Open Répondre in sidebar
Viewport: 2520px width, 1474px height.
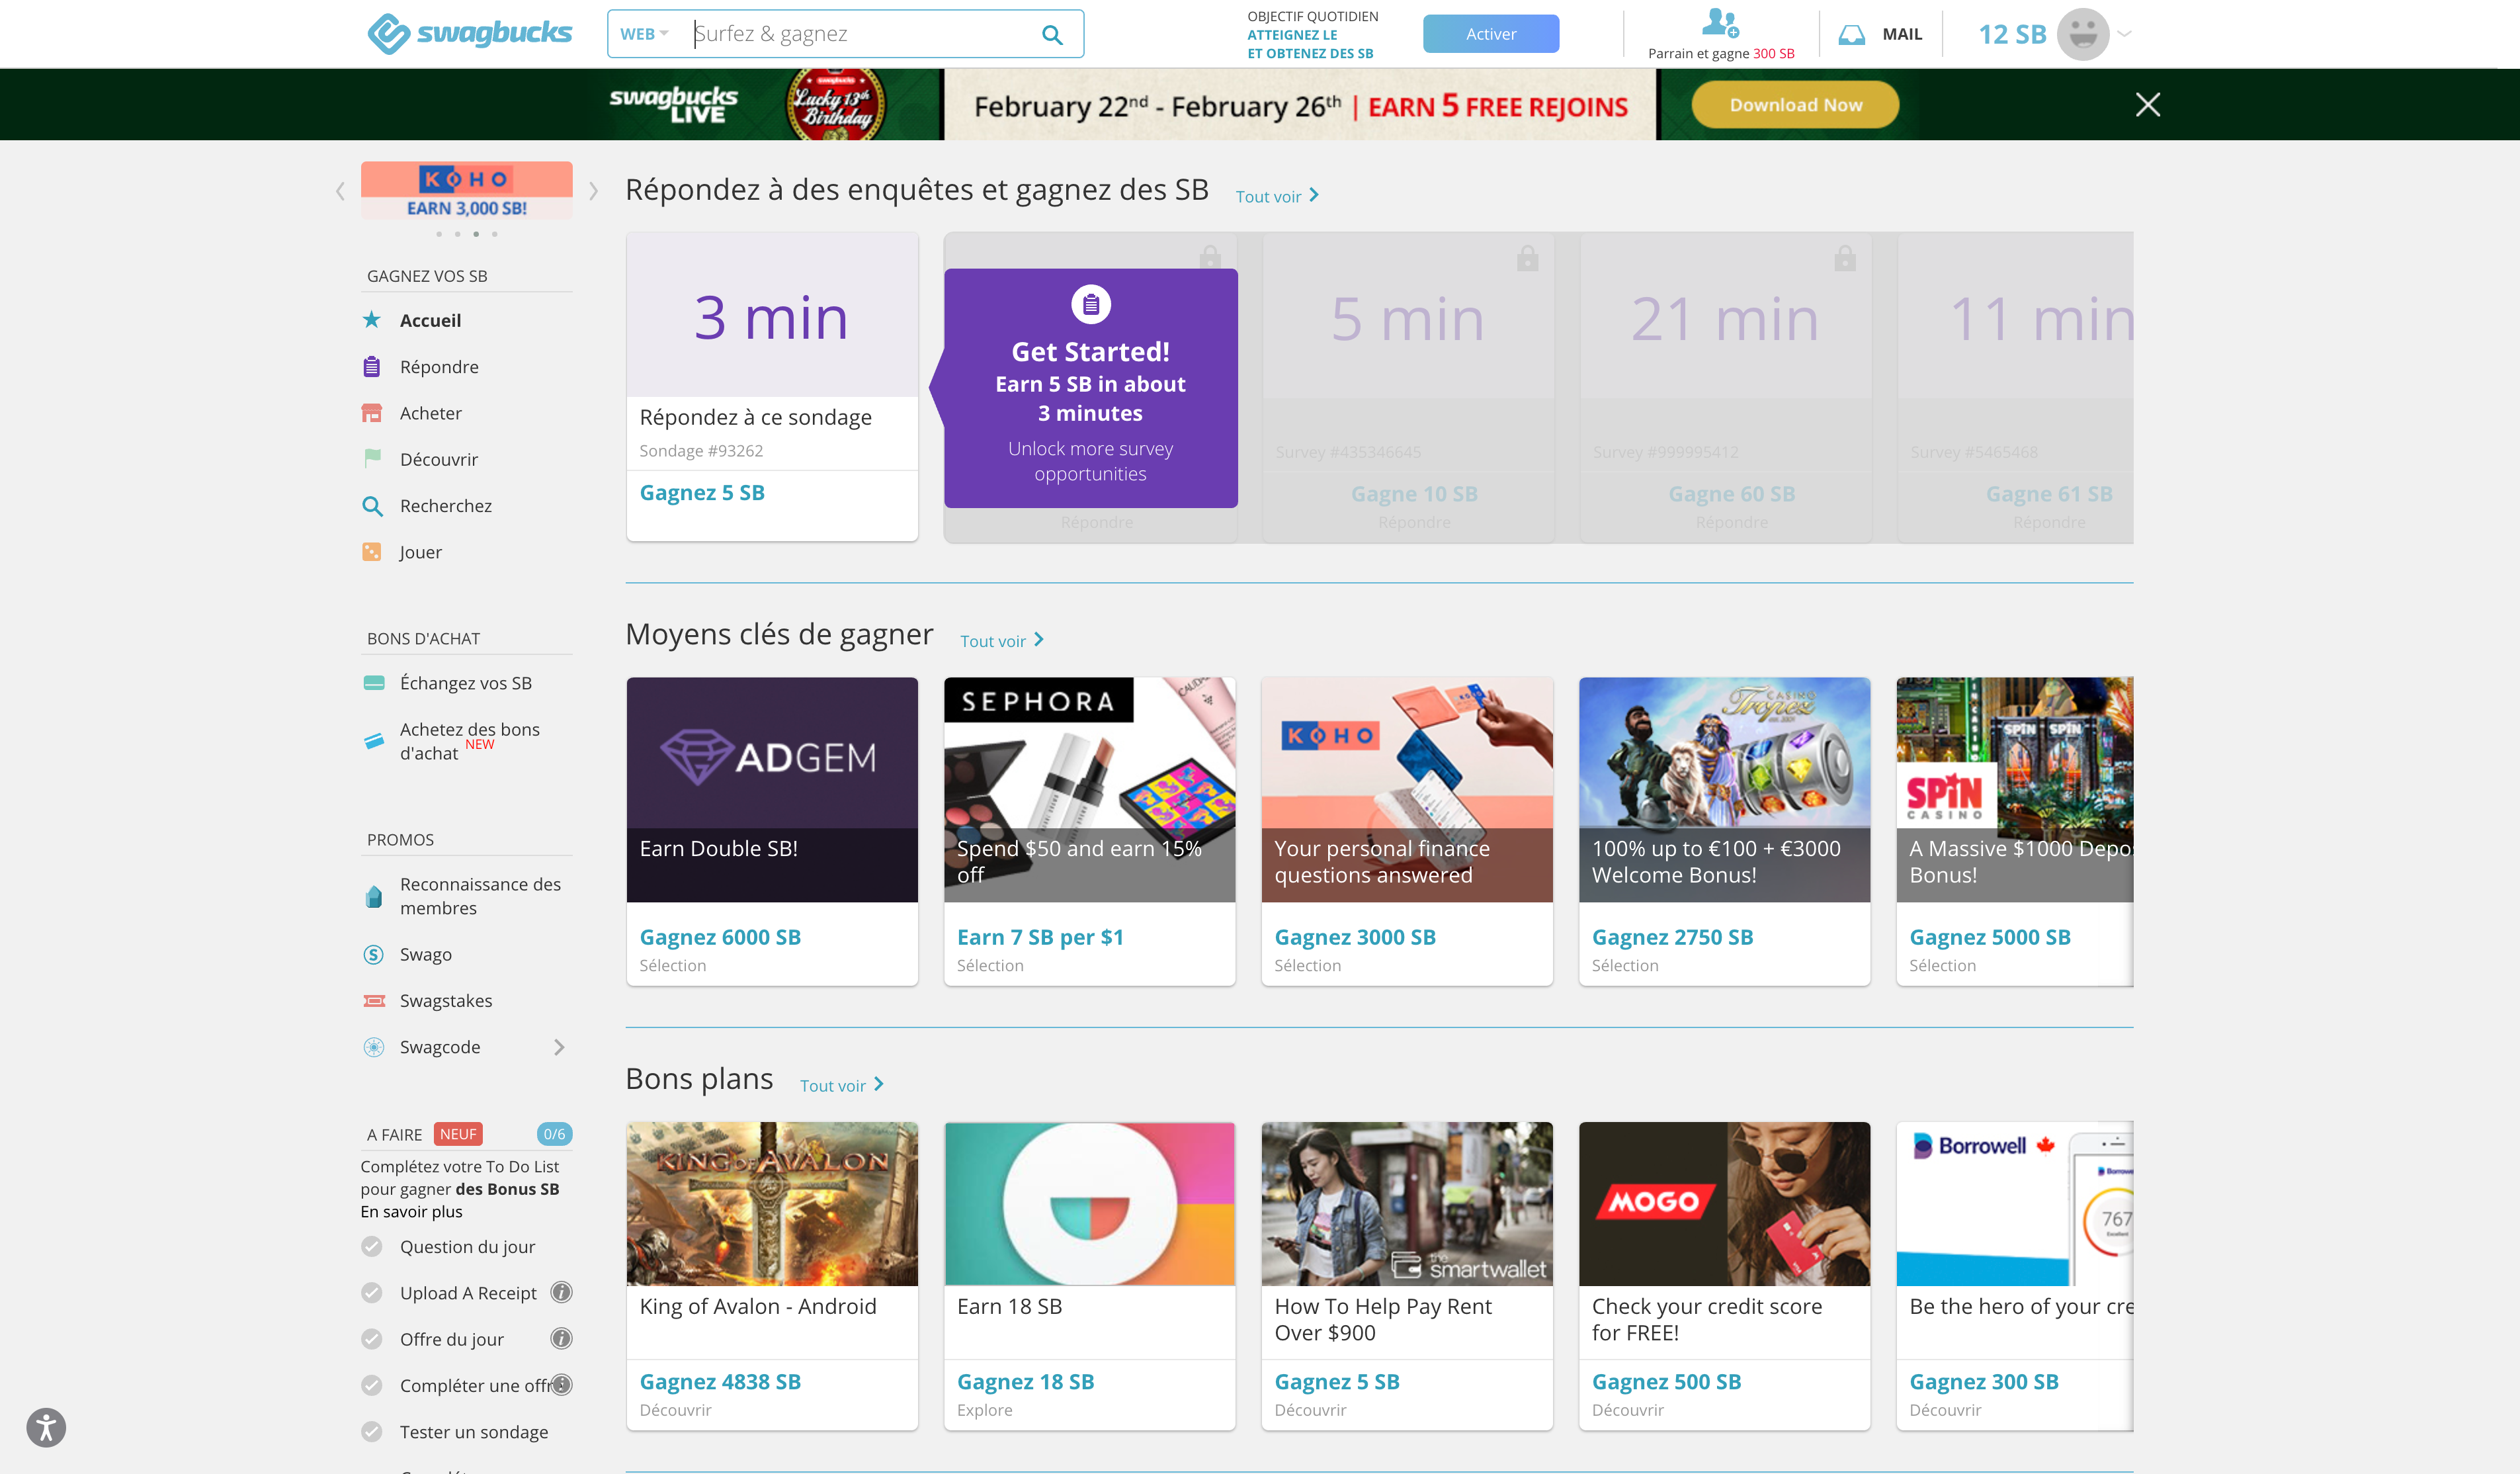439,366
